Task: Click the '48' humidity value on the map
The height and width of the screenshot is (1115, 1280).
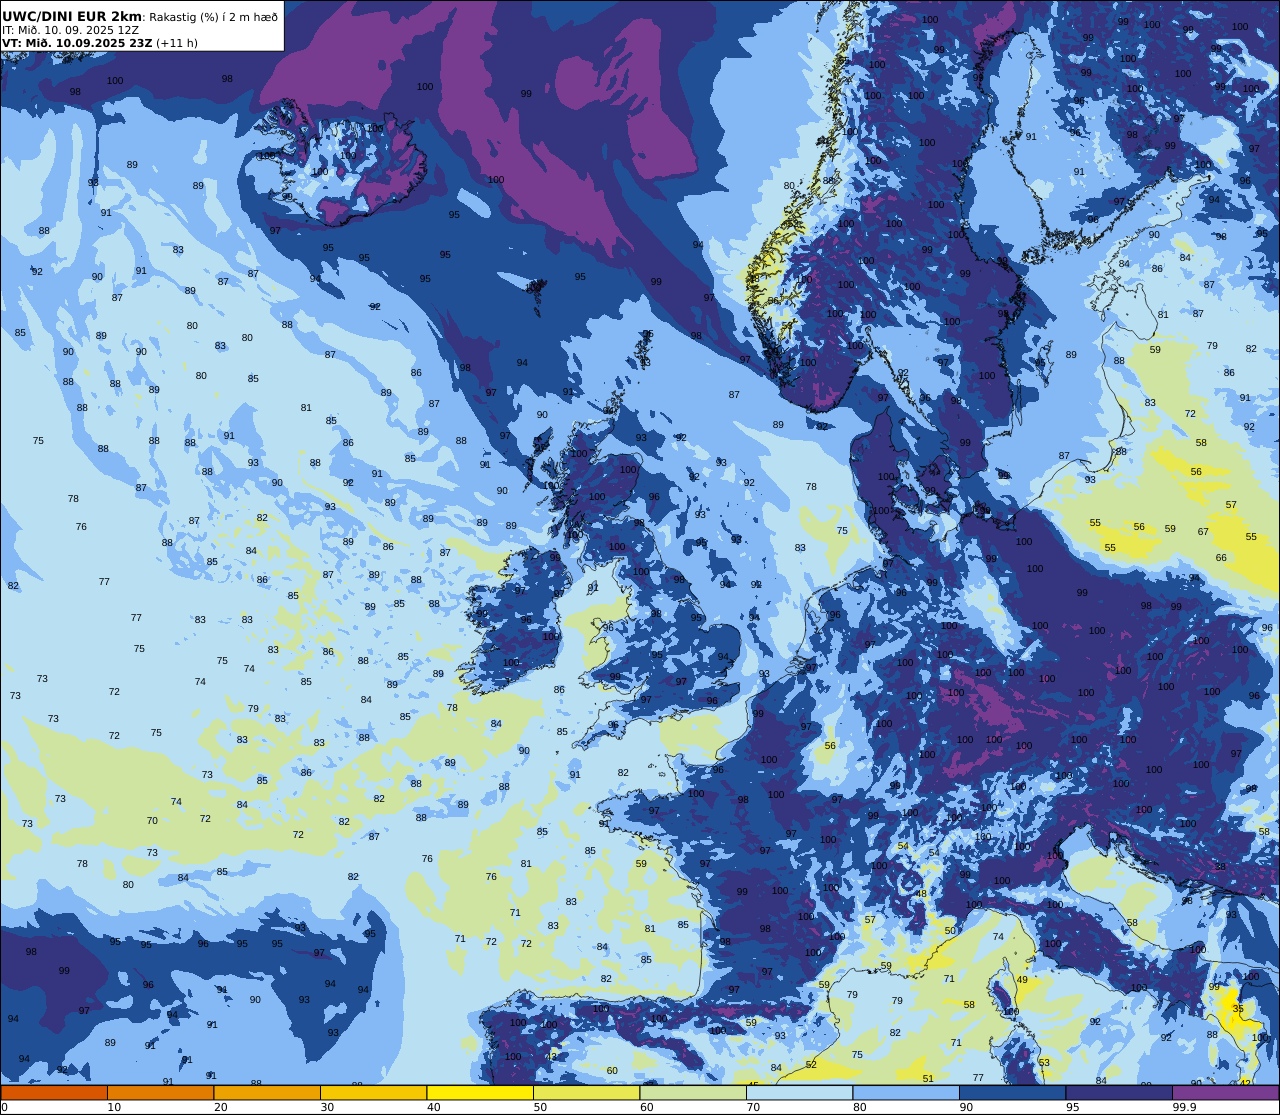Action: [922, 894]
